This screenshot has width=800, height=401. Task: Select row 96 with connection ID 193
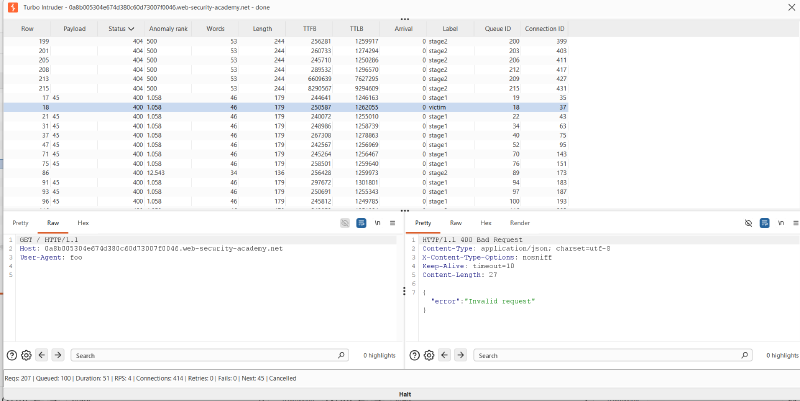[286, 201]
